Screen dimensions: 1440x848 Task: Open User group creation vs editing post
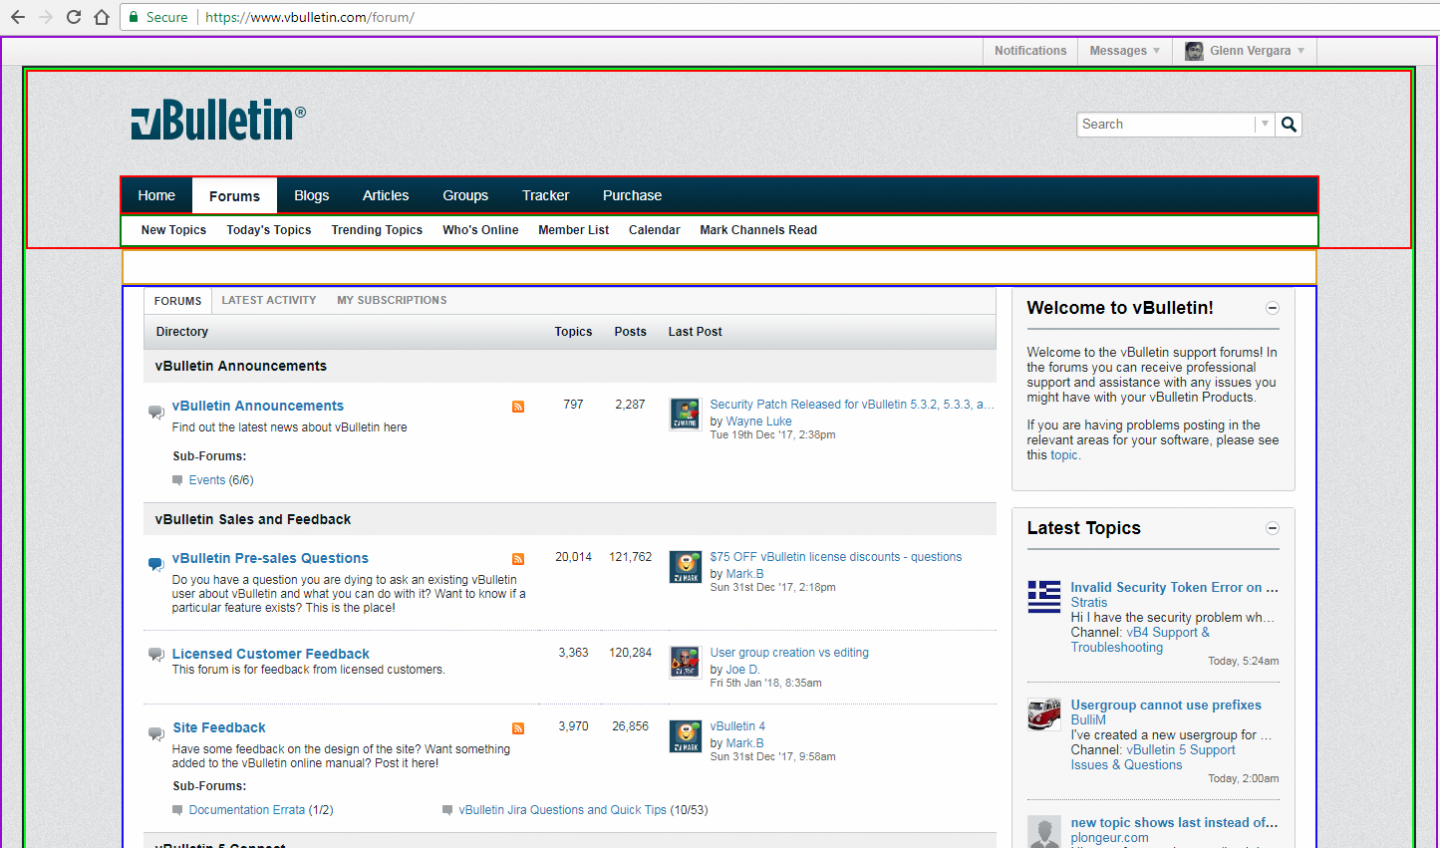789,653
